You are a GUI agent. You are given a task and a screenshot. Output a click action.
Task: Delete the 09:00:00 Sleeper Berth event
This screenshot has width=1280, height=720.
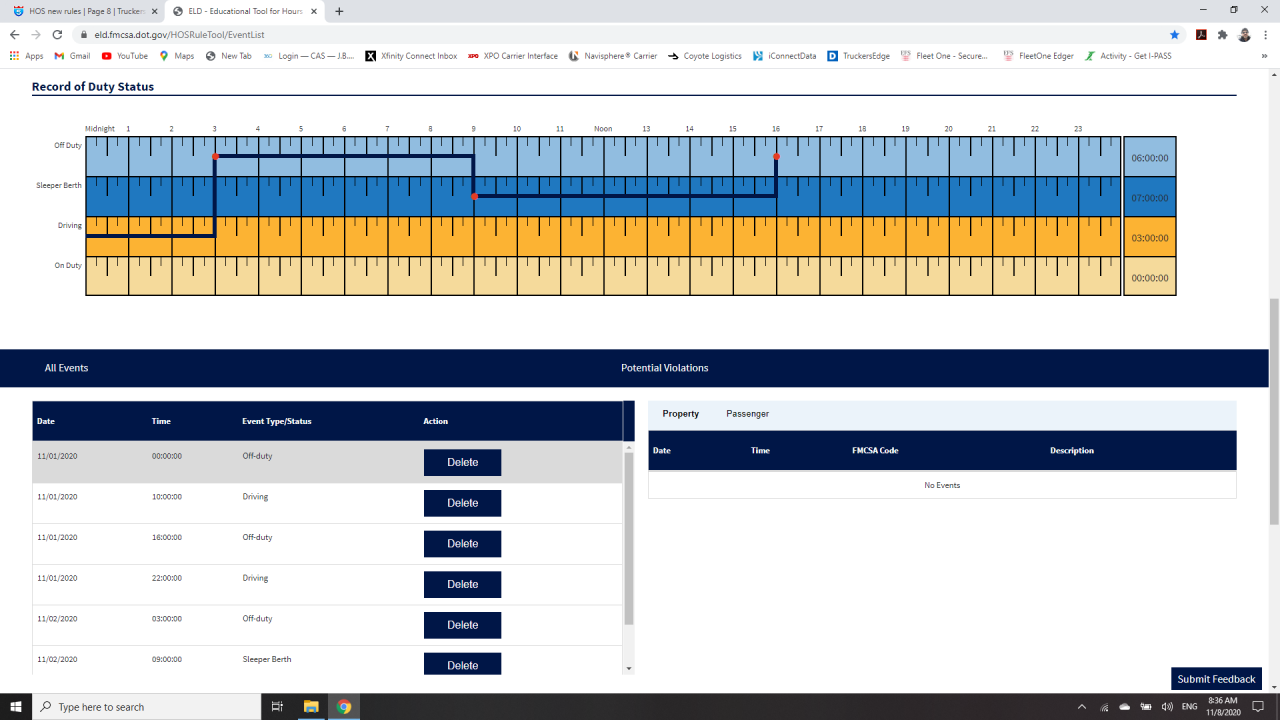coord(462,664)
